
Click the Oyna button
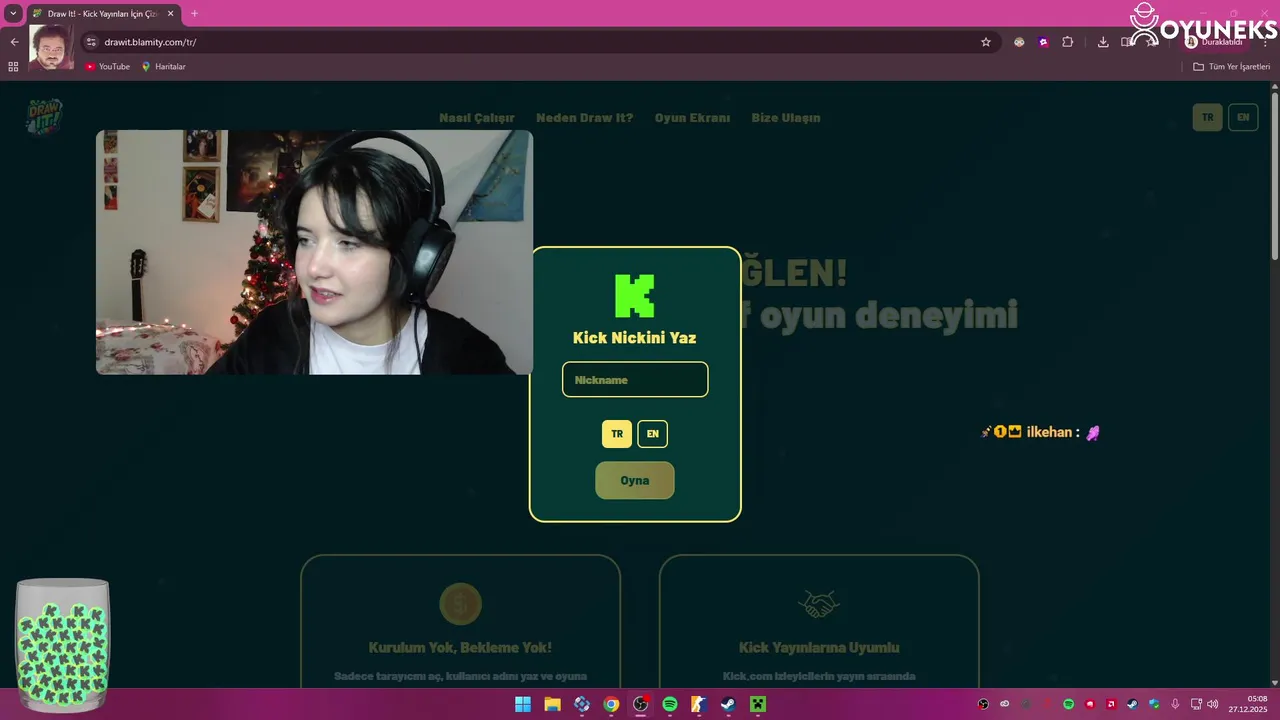point(635,480)
